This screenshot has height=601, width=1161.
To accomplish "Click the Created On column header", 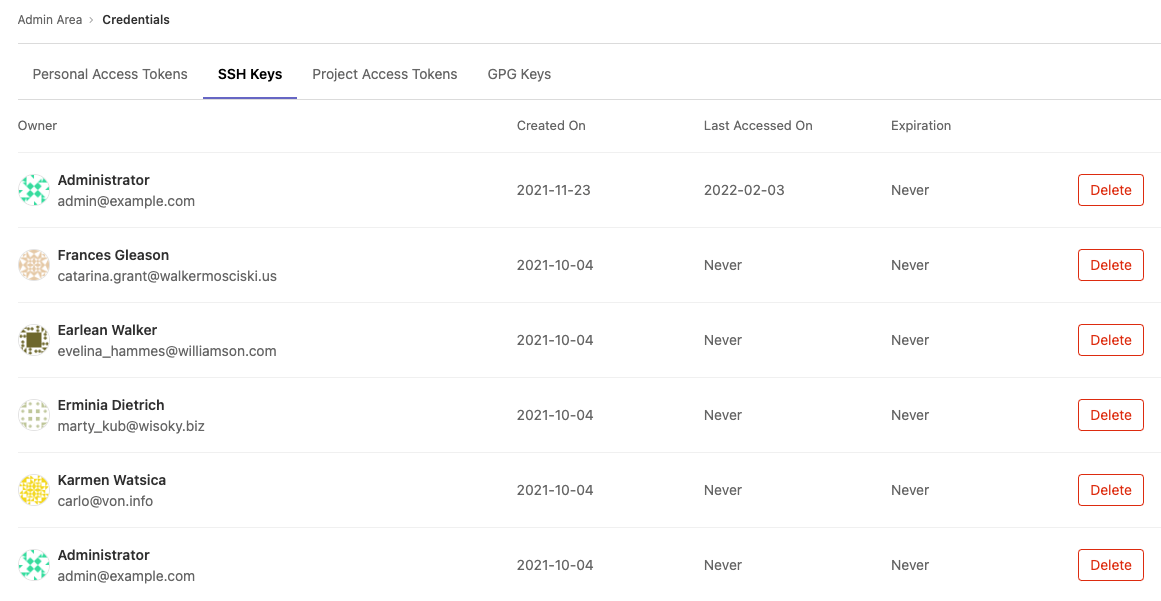I will coord(551,126).
